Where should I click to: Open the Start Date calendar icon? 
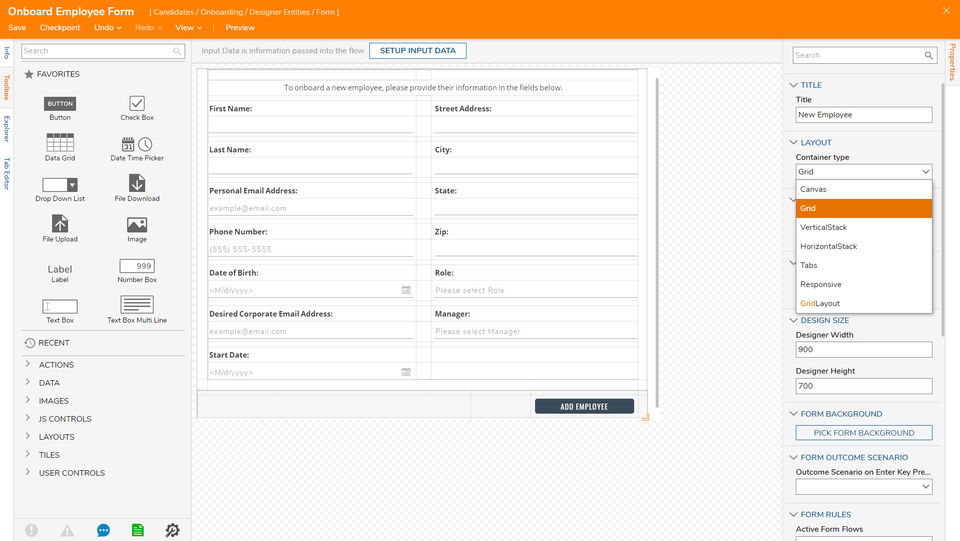[406, 372]
